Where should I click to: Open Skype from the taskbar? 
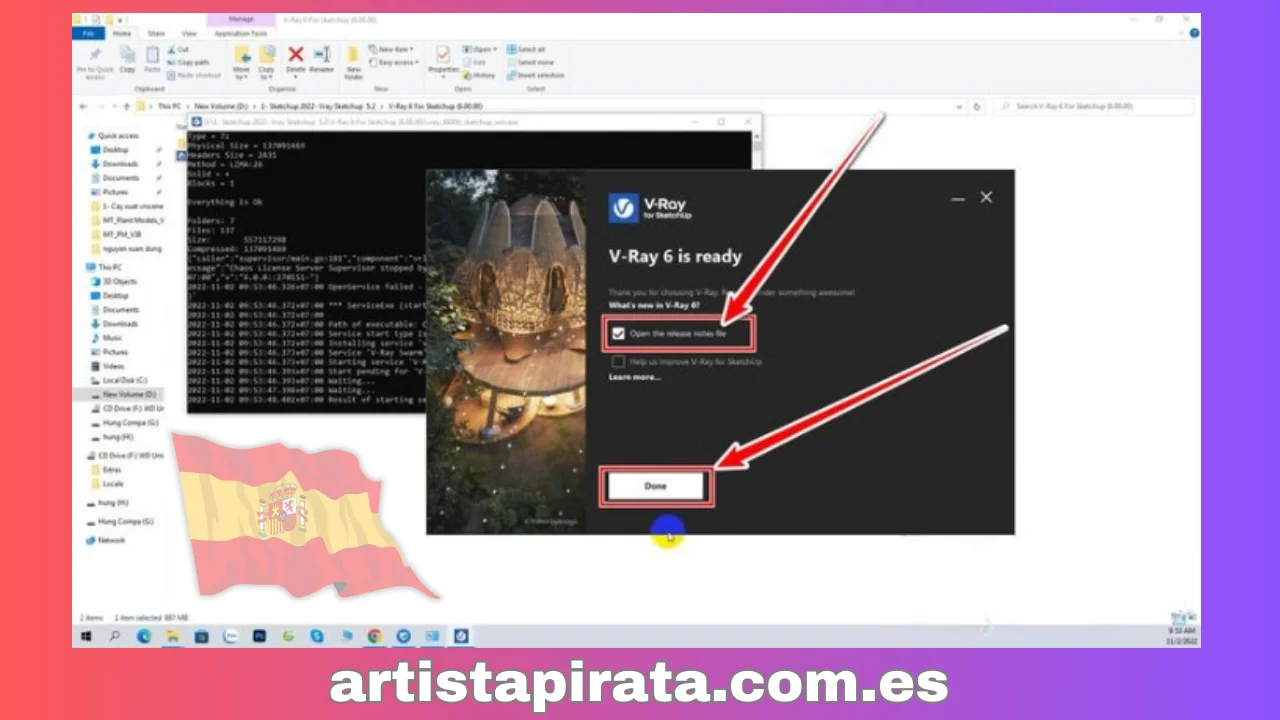(317, 636)
